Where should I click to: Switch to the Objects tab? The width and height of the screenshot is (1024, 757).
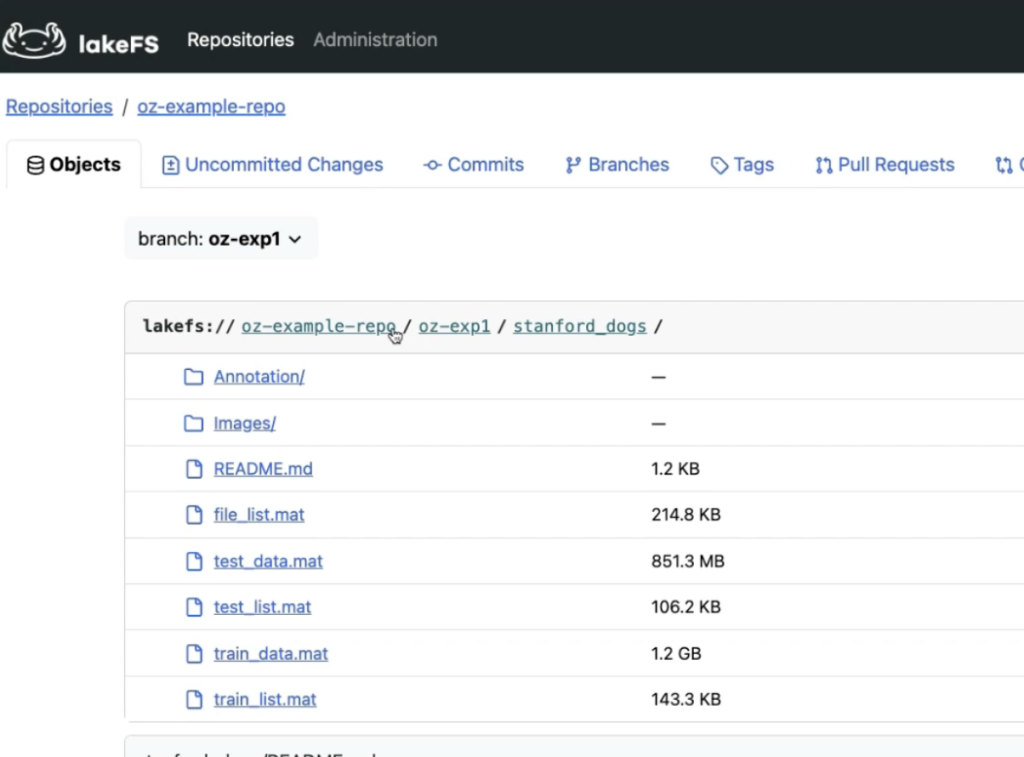coord(74,165)
